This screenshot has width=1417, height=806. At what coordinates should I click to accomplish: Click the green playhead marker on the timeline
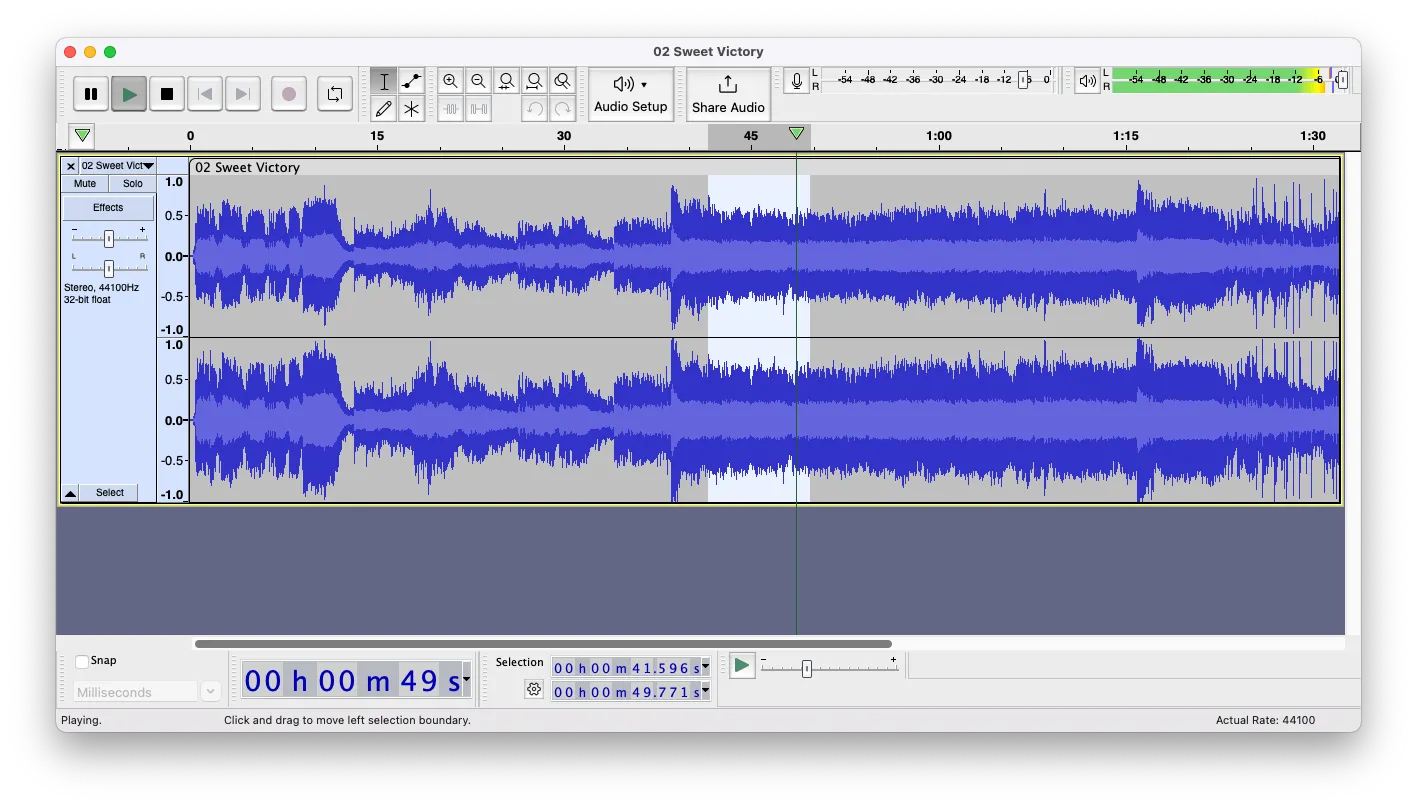tap(797, 132)
